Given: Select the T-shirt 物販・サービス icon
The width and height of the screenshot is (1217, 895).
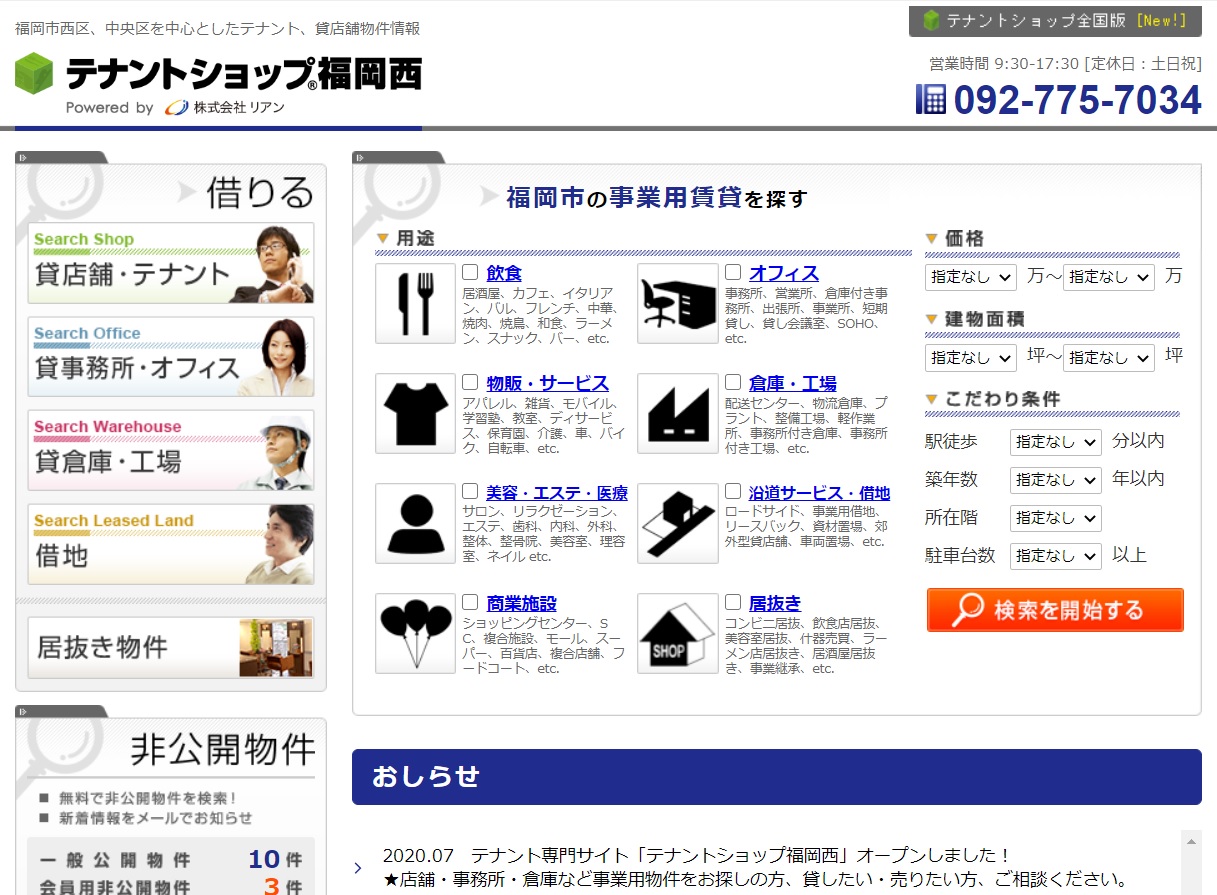Looking at the screenshot, I should pyautogui.click(x=415, y=414).
